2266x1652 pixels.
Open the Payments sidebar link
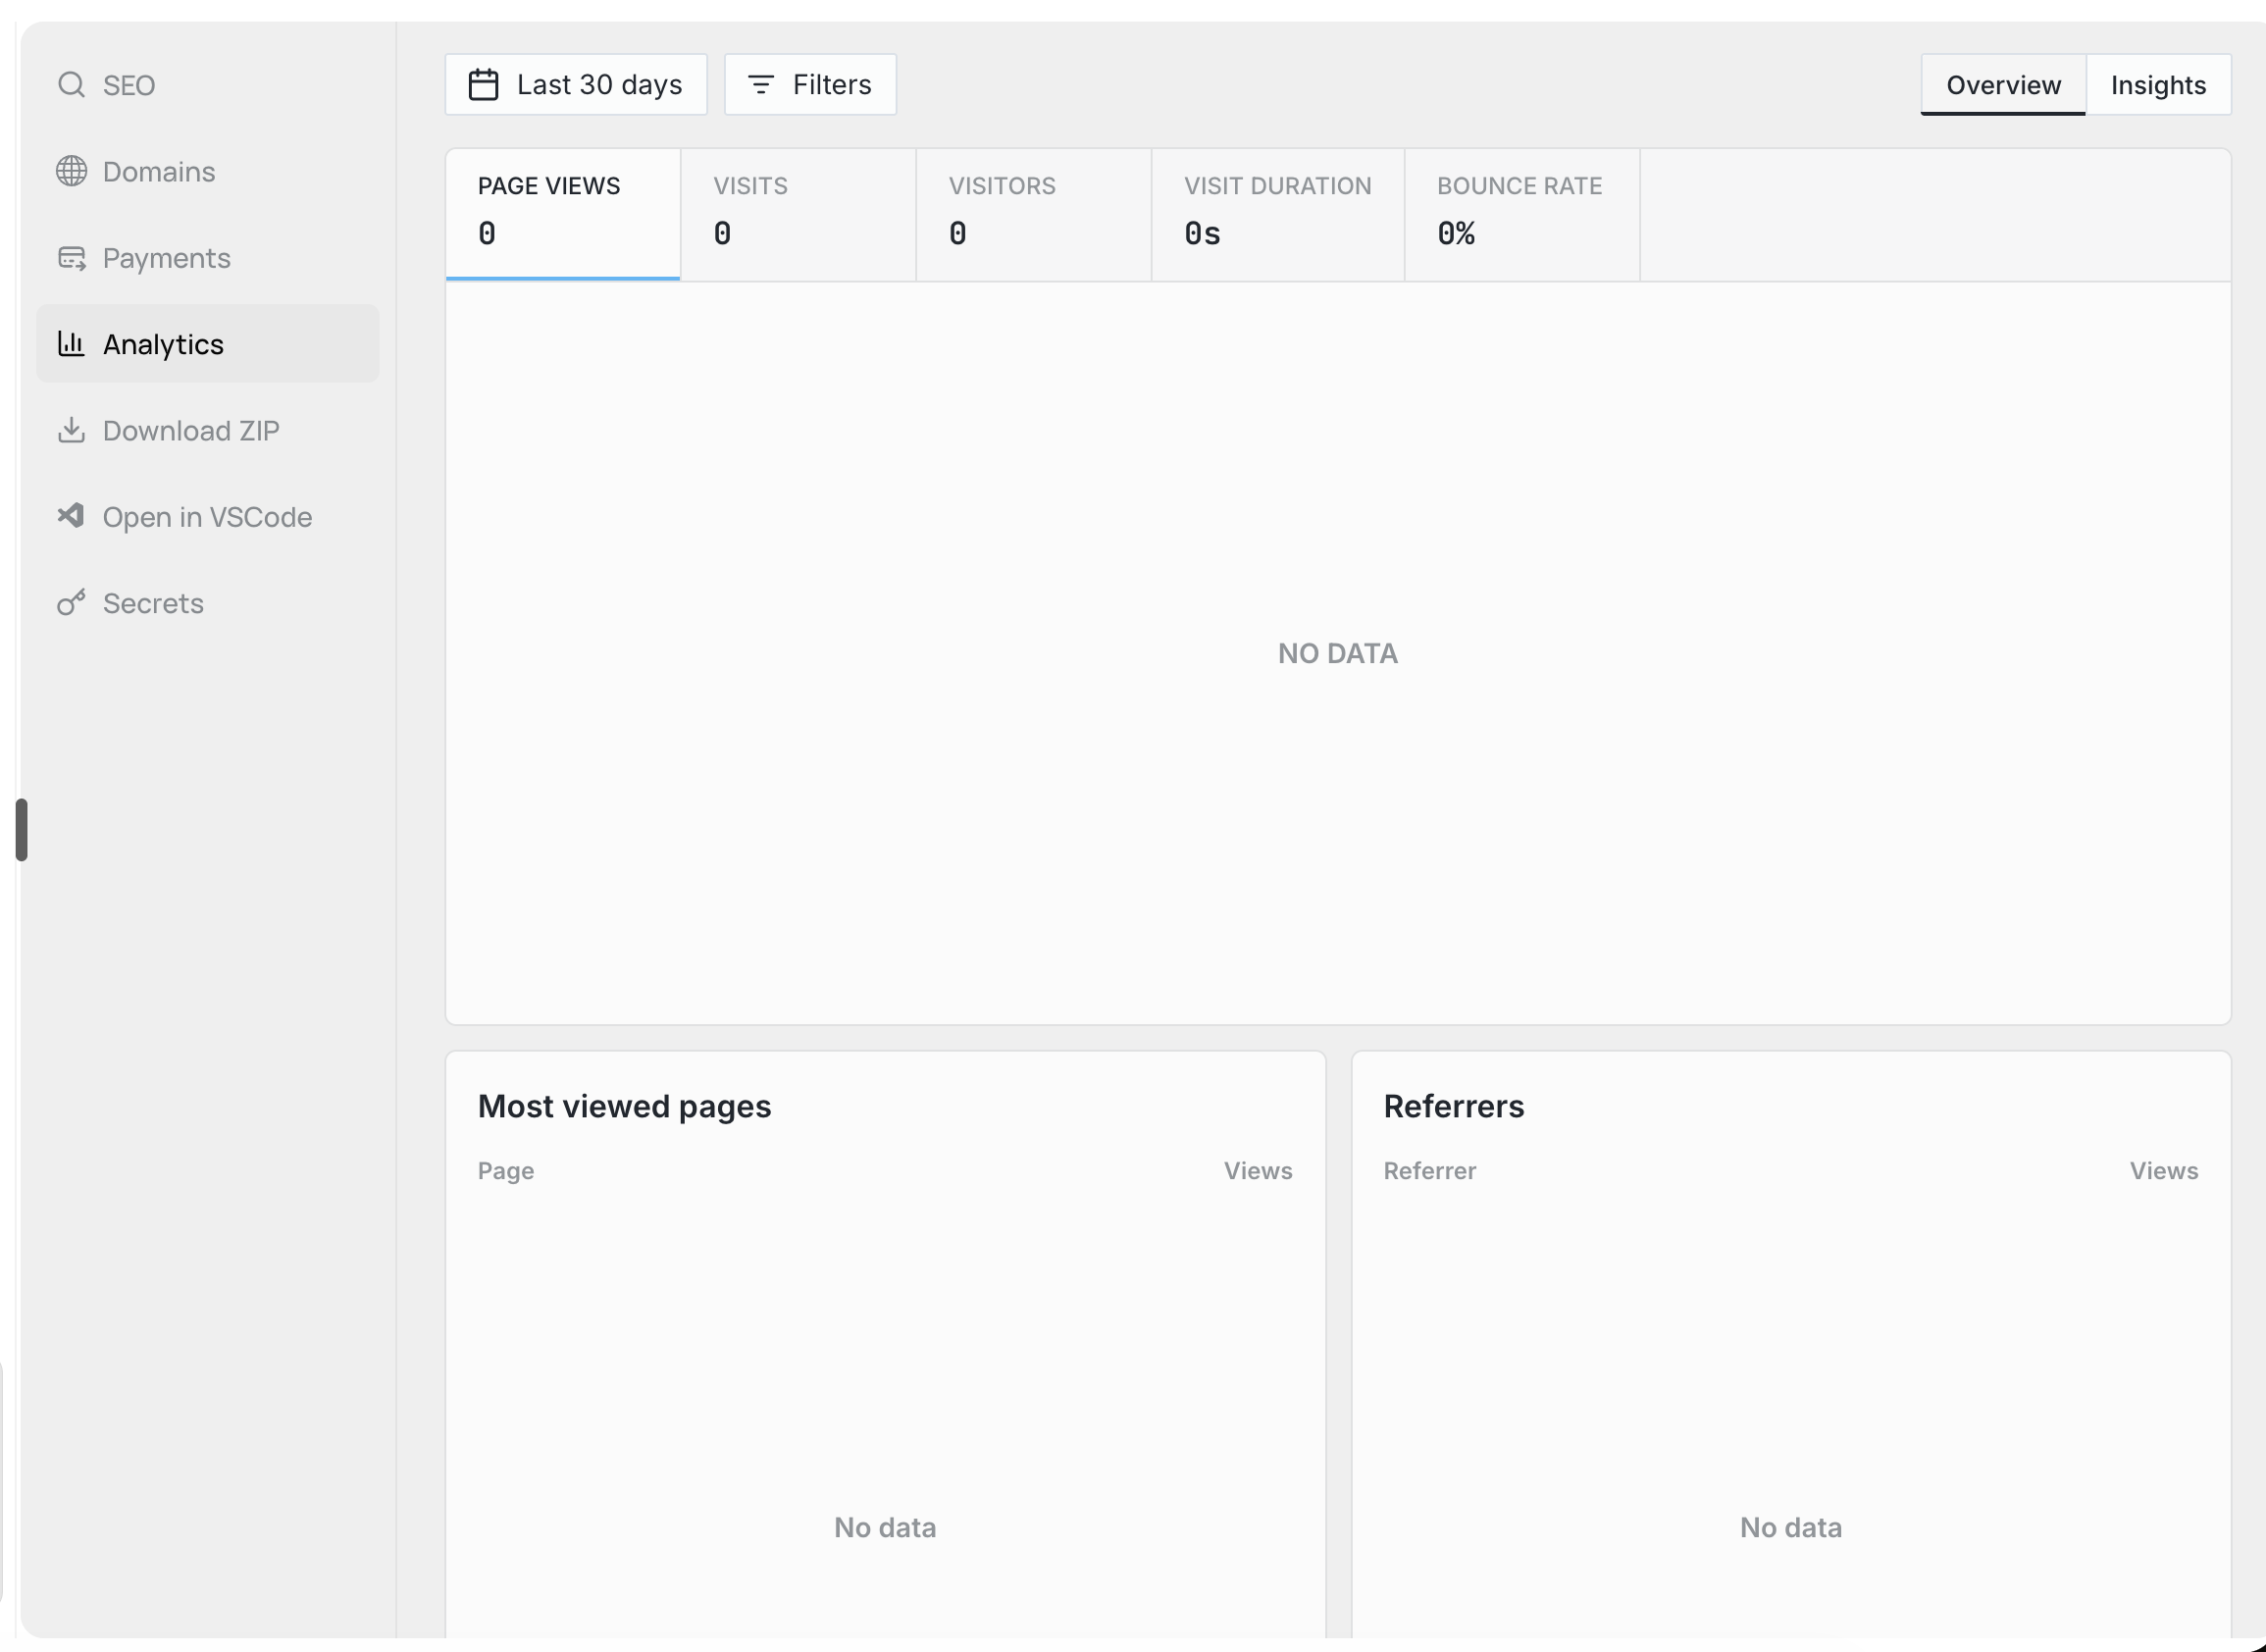point(166,258)
